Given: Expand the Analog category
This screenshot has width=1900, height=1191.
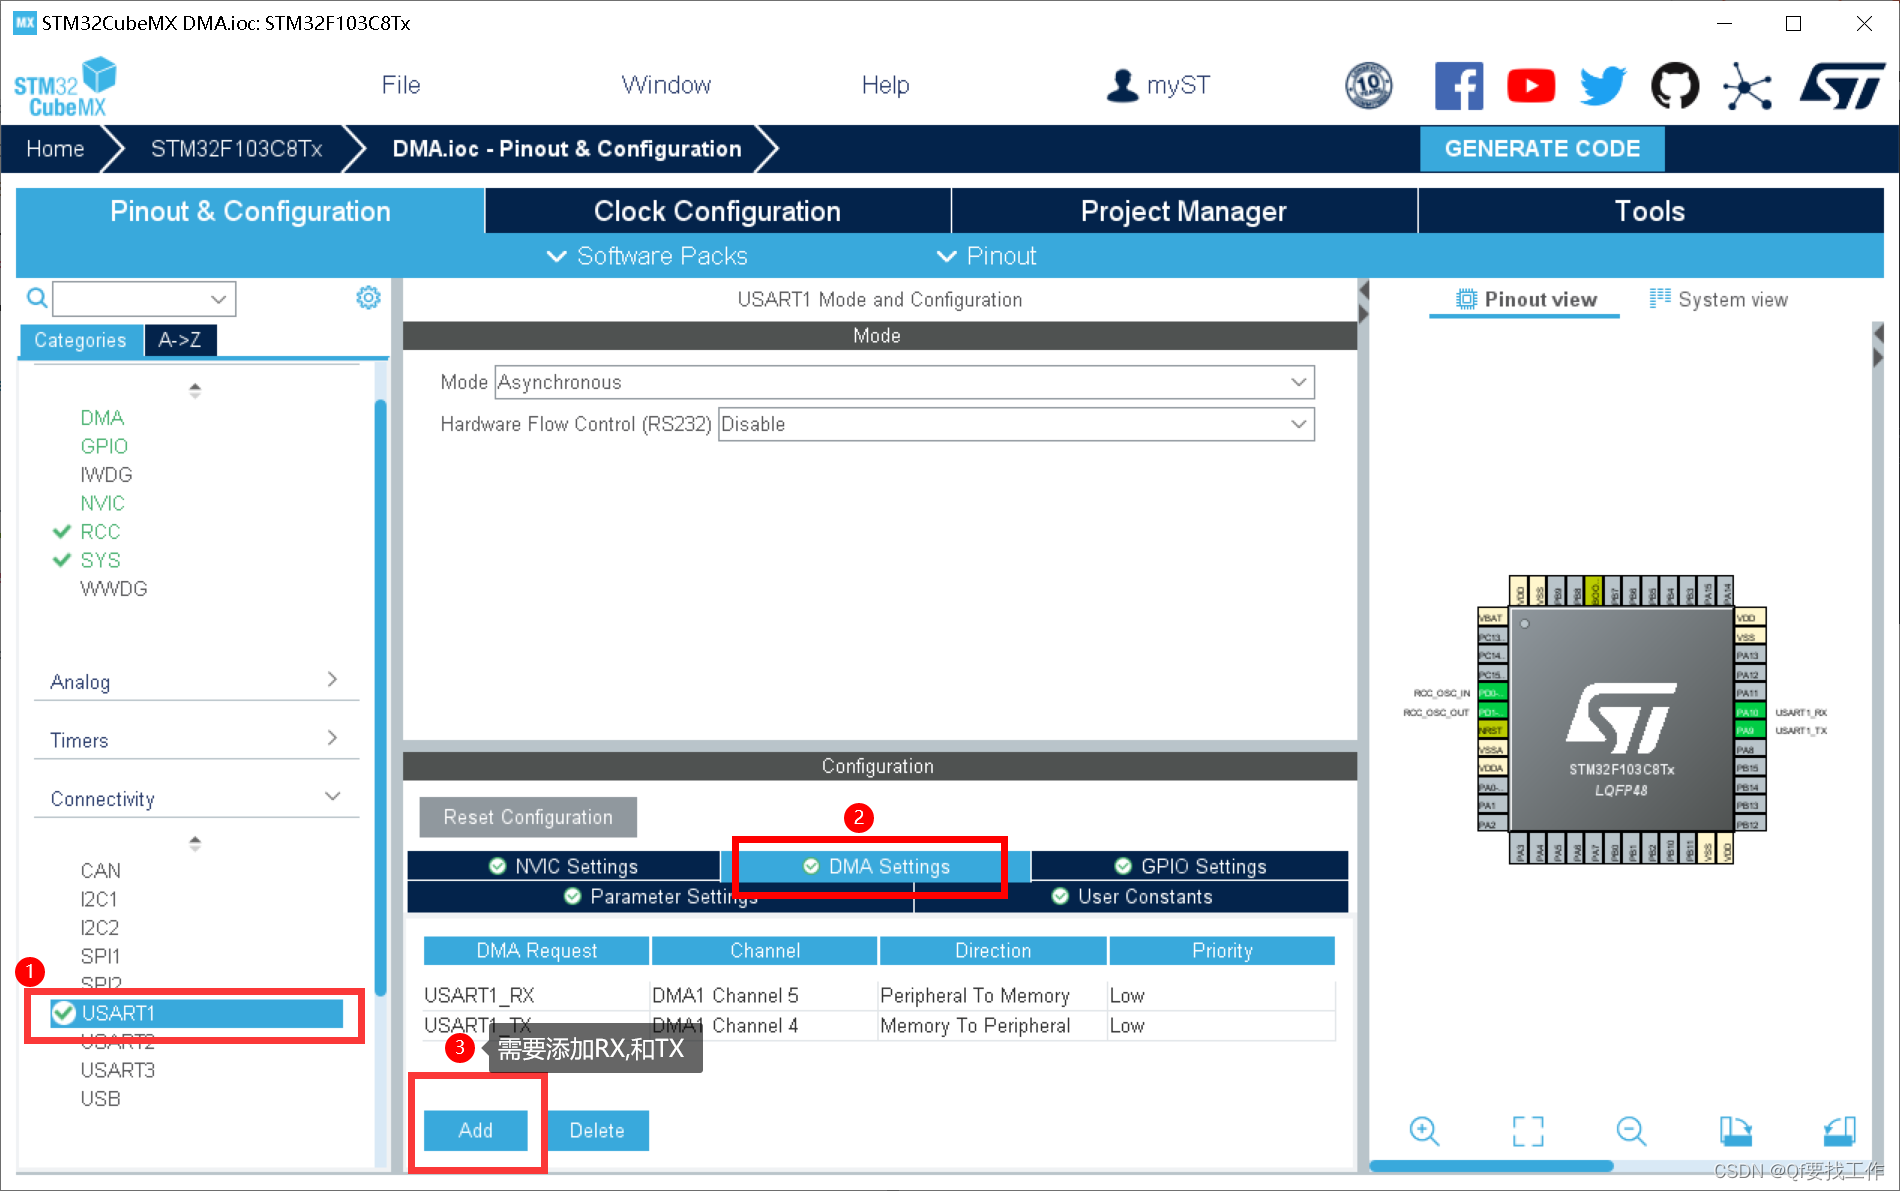Looking at the screenshot, I should (196, 681).
